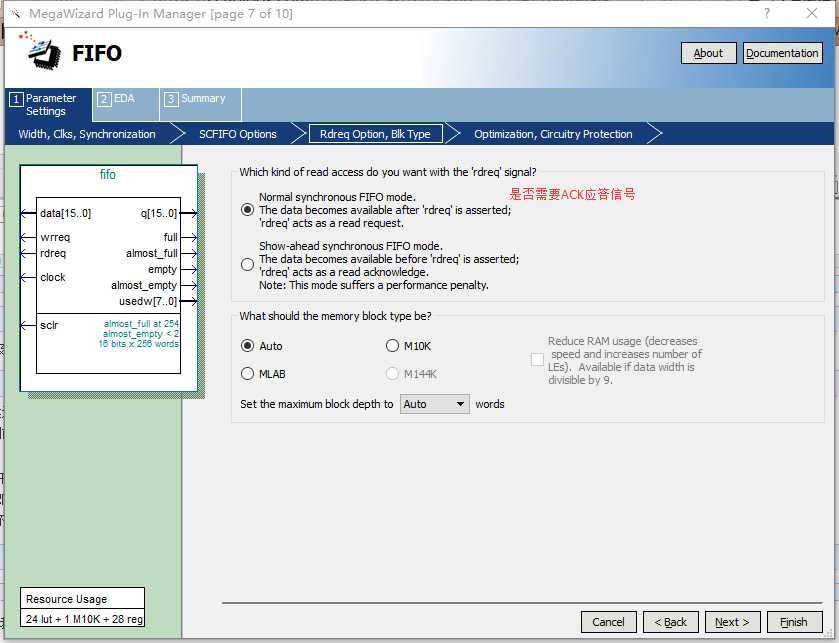Image resolution: width=839 pixels, height=643 pixels.
Task: Select Rdreq Option, Blk Type step
Action: [x=375, y=134]
